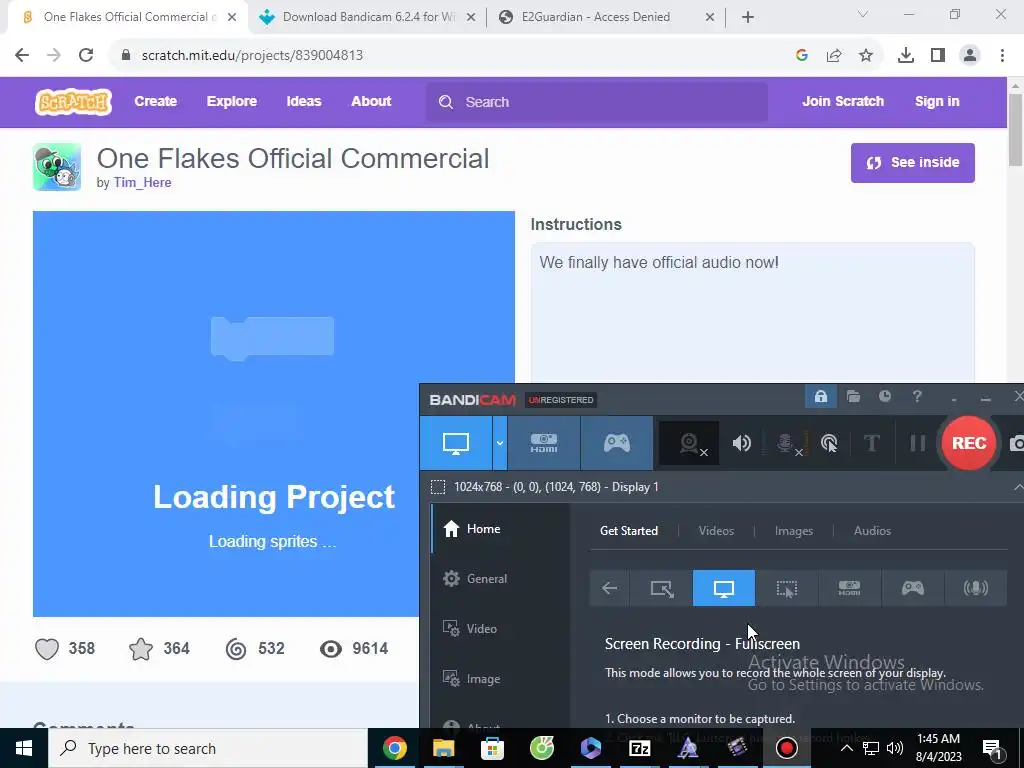Go back in Chrome

click(x=22, y=55)
